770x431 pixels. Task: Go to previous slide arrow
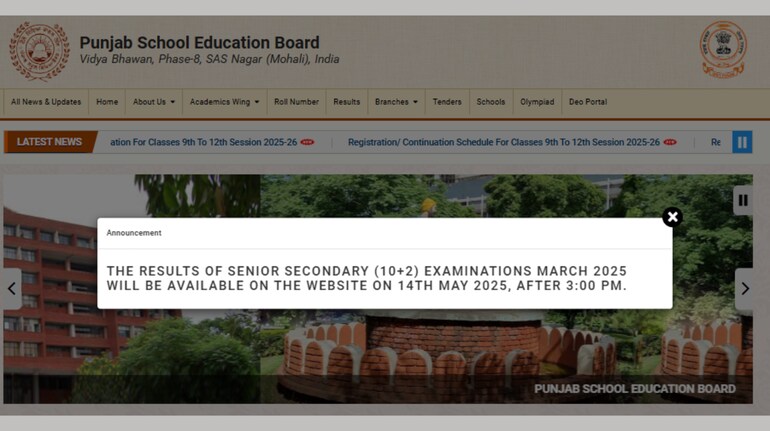[x=12, y=289]
